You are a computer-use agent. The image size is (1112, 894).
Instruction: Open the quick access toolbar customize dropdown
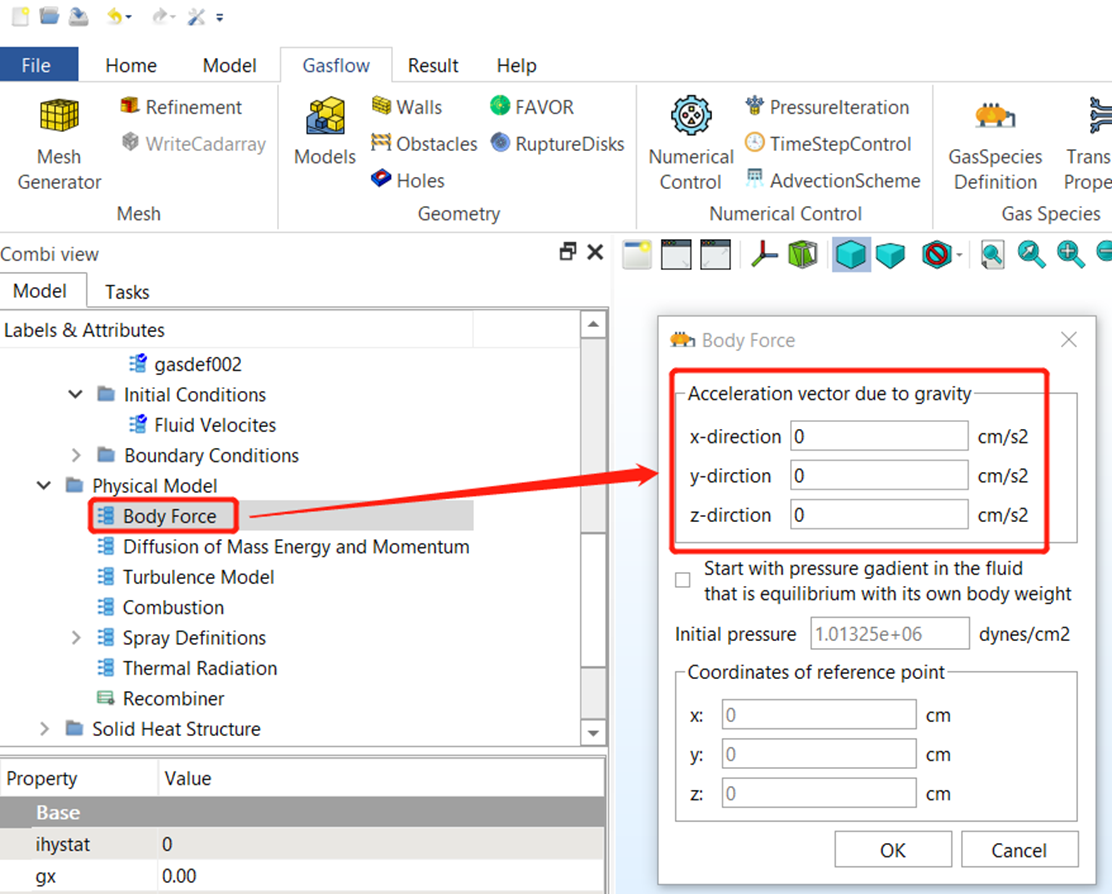point(220,18)
